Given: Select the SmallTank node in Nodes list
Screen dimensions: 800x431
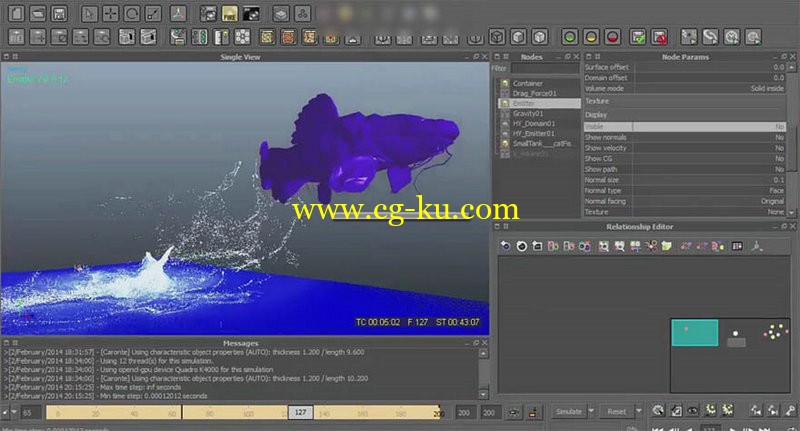Looking at the screenshot, I should pos(542,144).
